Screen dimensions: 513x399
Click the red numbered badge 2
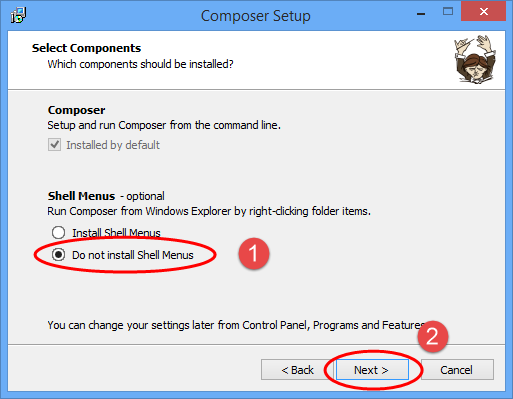[x=432, y=336]
